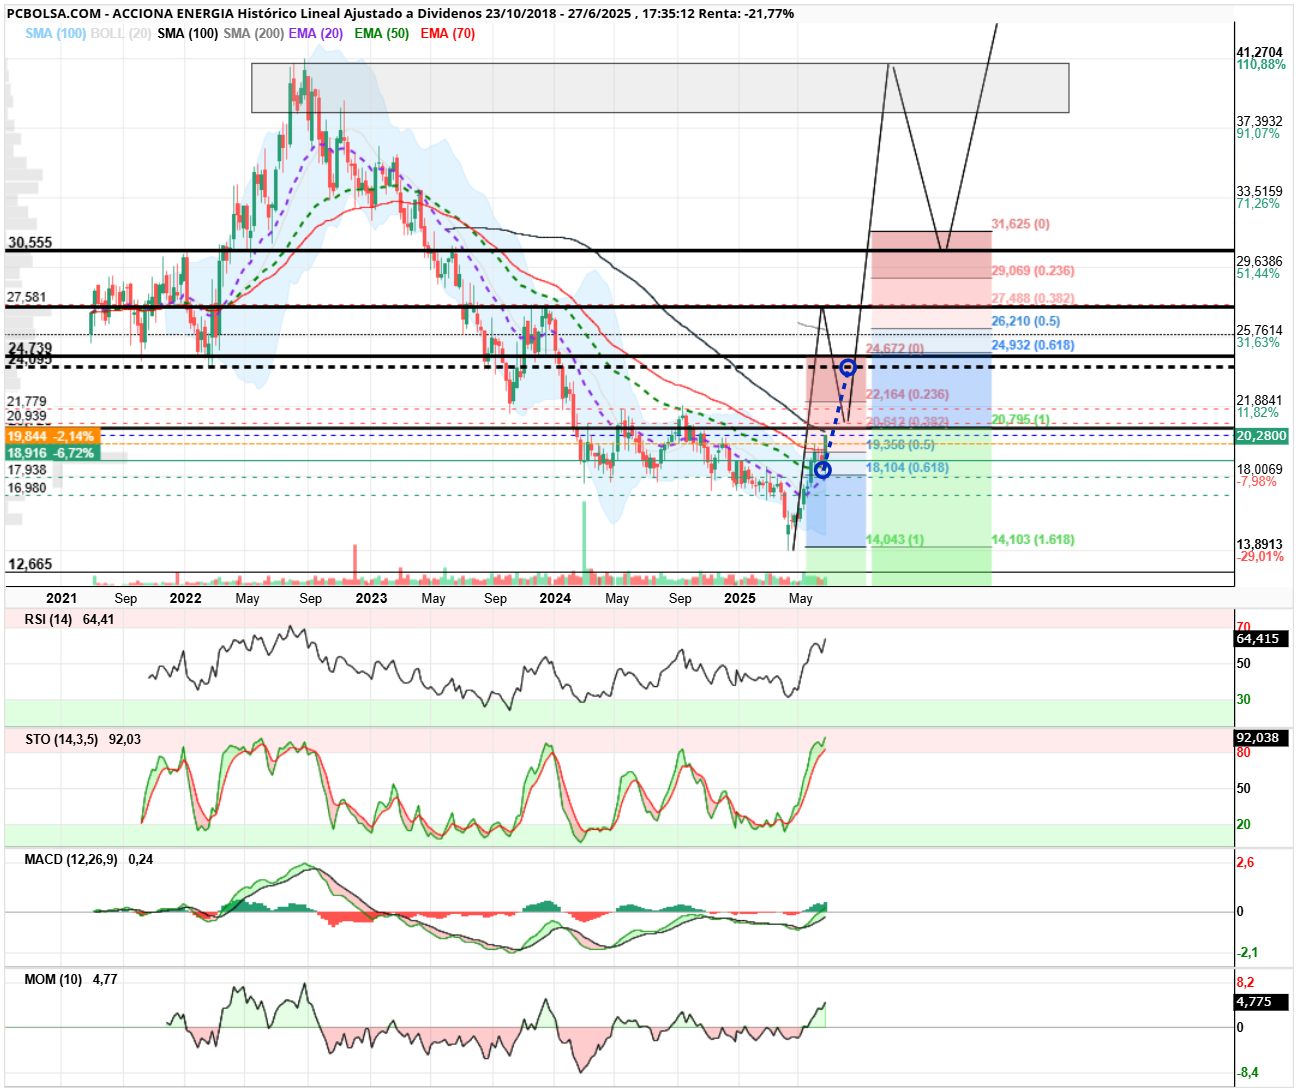The height and width of the screenshot is (1092, 1298).
Task: Click the Fibonacci label 24,932 (0.618)
Action: [1033, 345]
